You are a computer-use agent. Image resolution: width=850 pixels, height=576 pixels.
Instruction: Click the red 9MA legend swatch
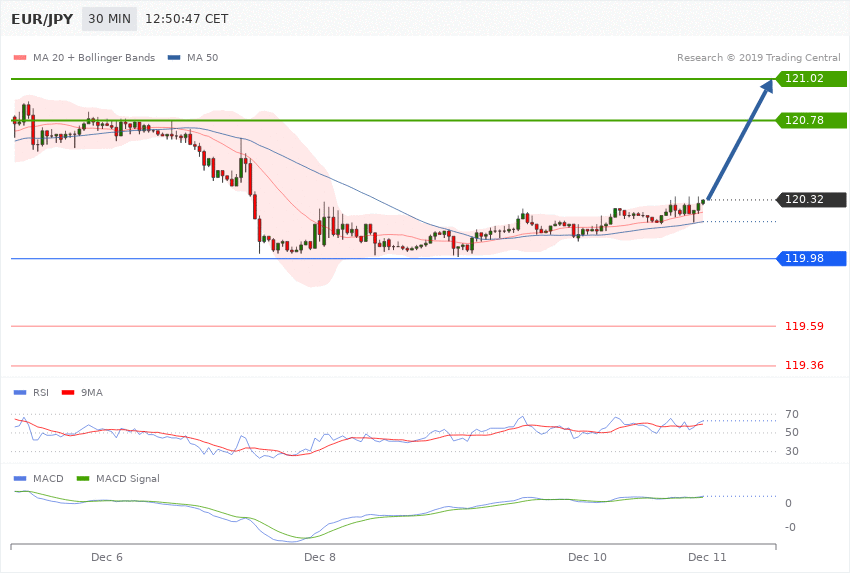(x=68, y=392)
